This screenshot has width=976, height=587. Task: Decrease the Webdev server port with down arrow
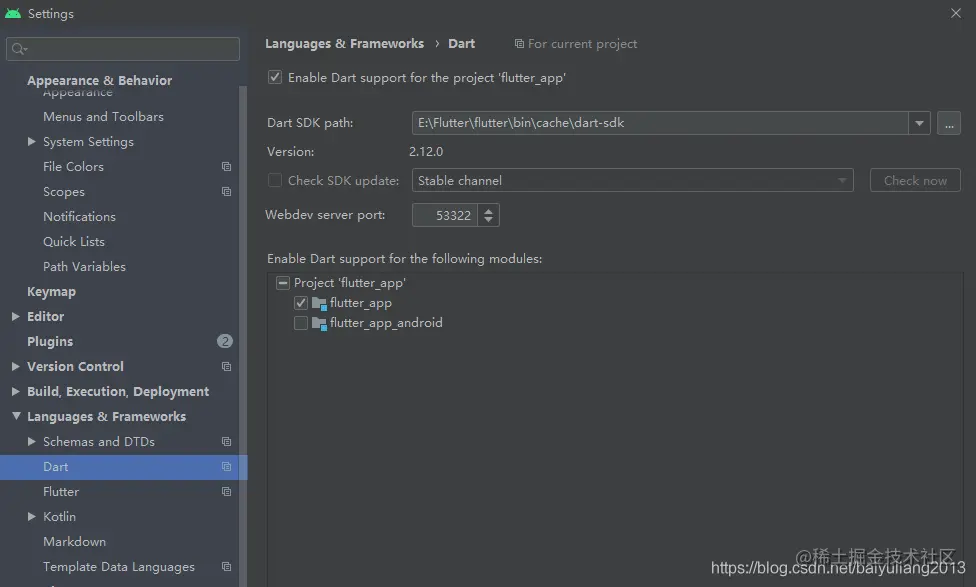click(x=489, y=220)
